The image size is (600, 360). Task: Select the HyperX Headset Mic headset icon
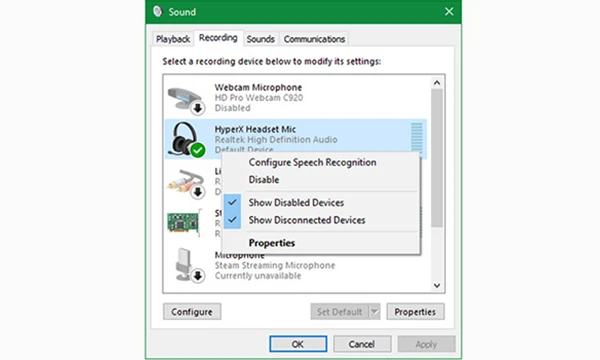click(x=188, y=139)
